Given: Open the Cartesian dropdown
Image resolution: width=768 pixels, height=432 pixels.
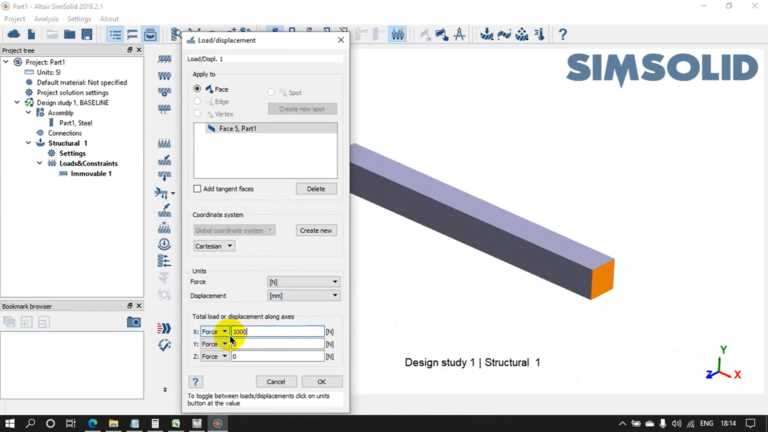Looking at the screenshot, I should click(214, 246).
